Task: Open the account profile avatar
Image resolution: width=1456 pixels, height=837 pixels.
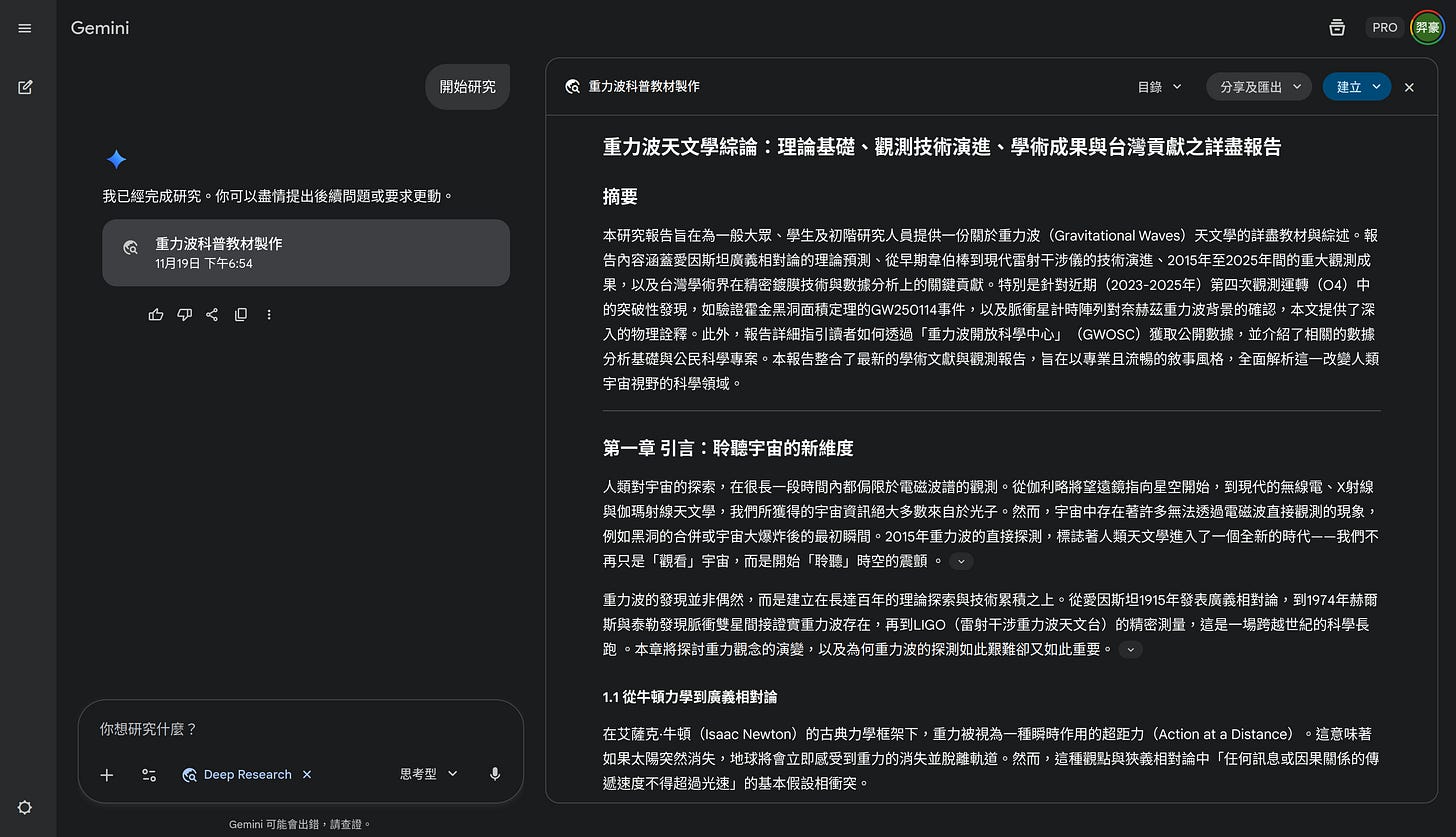Action: tap(1427, 28)
